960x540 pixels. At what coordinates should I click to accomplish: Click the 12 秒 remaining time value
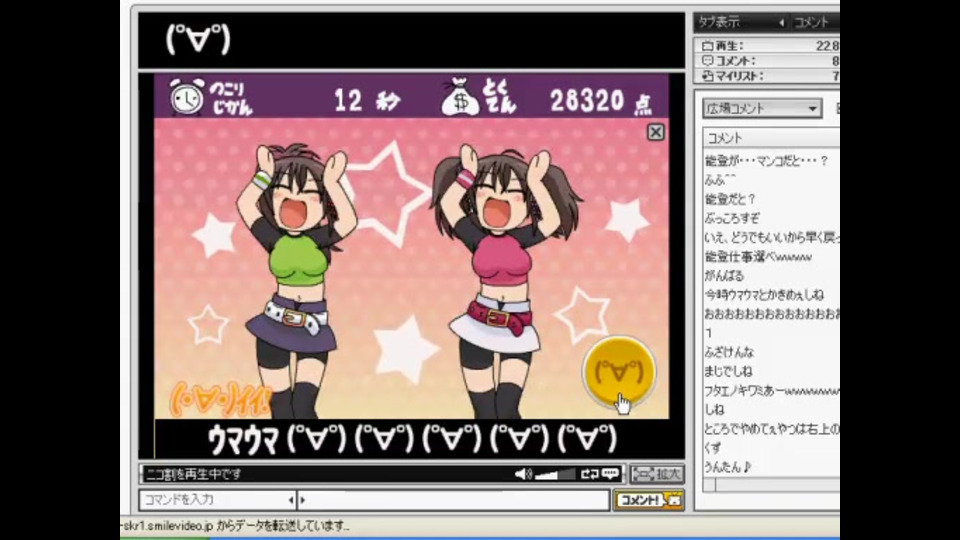point(367,100)
